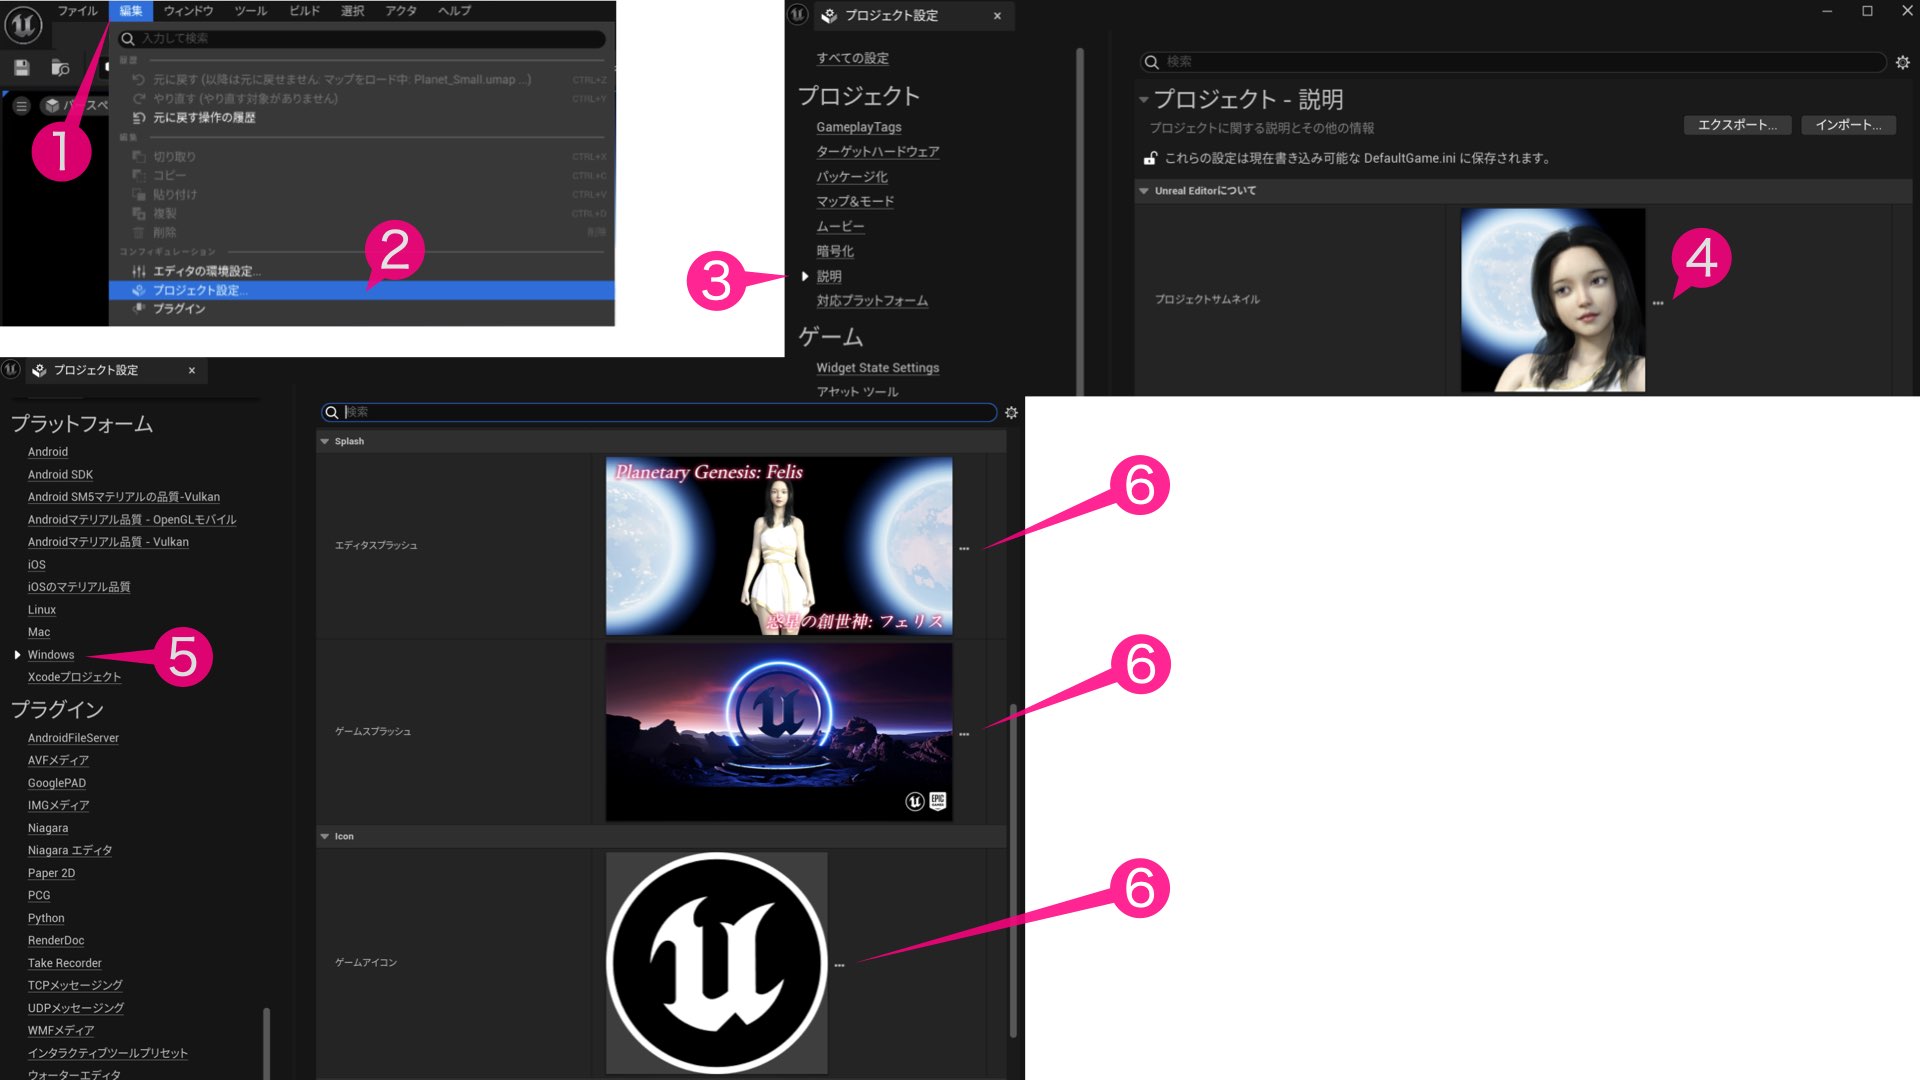Collapse the Icon category
This screenshot has height=1080, width=1920.
(325, 836)
